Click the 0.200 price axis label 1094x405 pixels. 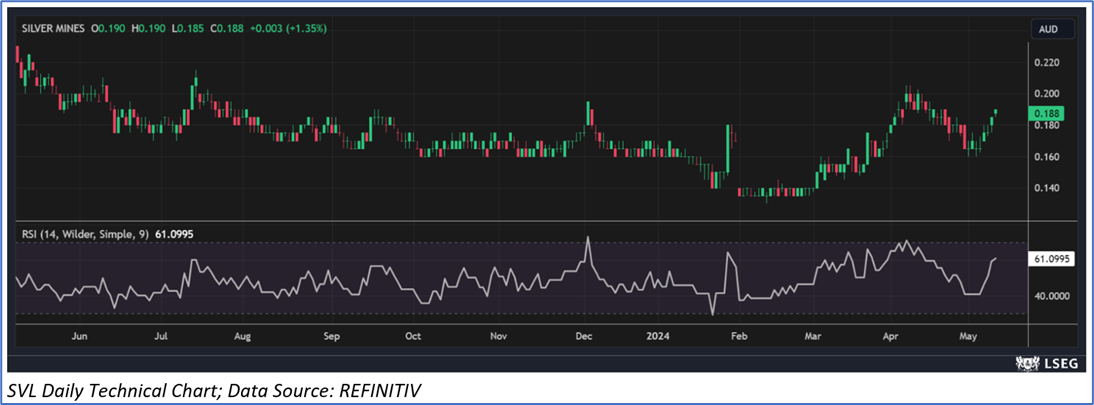1049,94
